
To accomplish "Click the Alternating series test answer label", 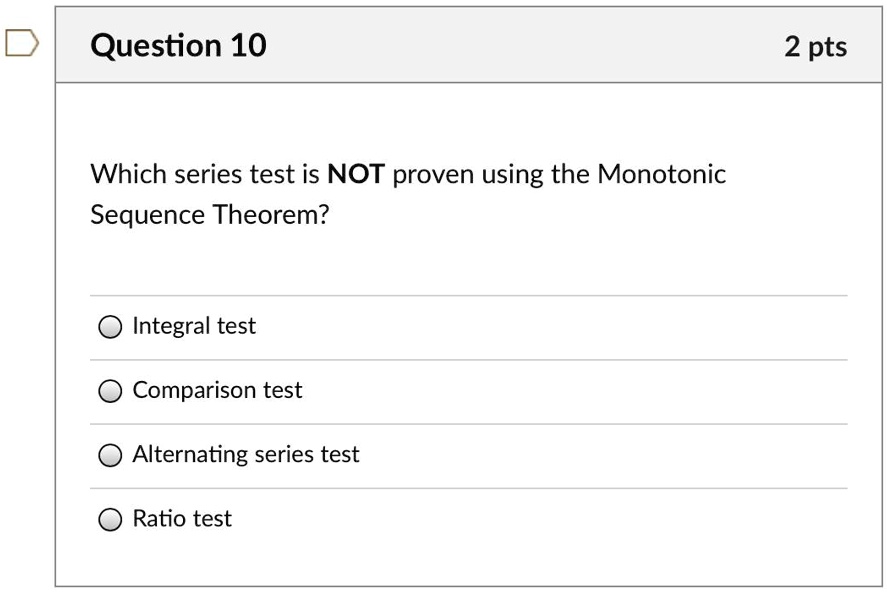I will click(245, 454).
